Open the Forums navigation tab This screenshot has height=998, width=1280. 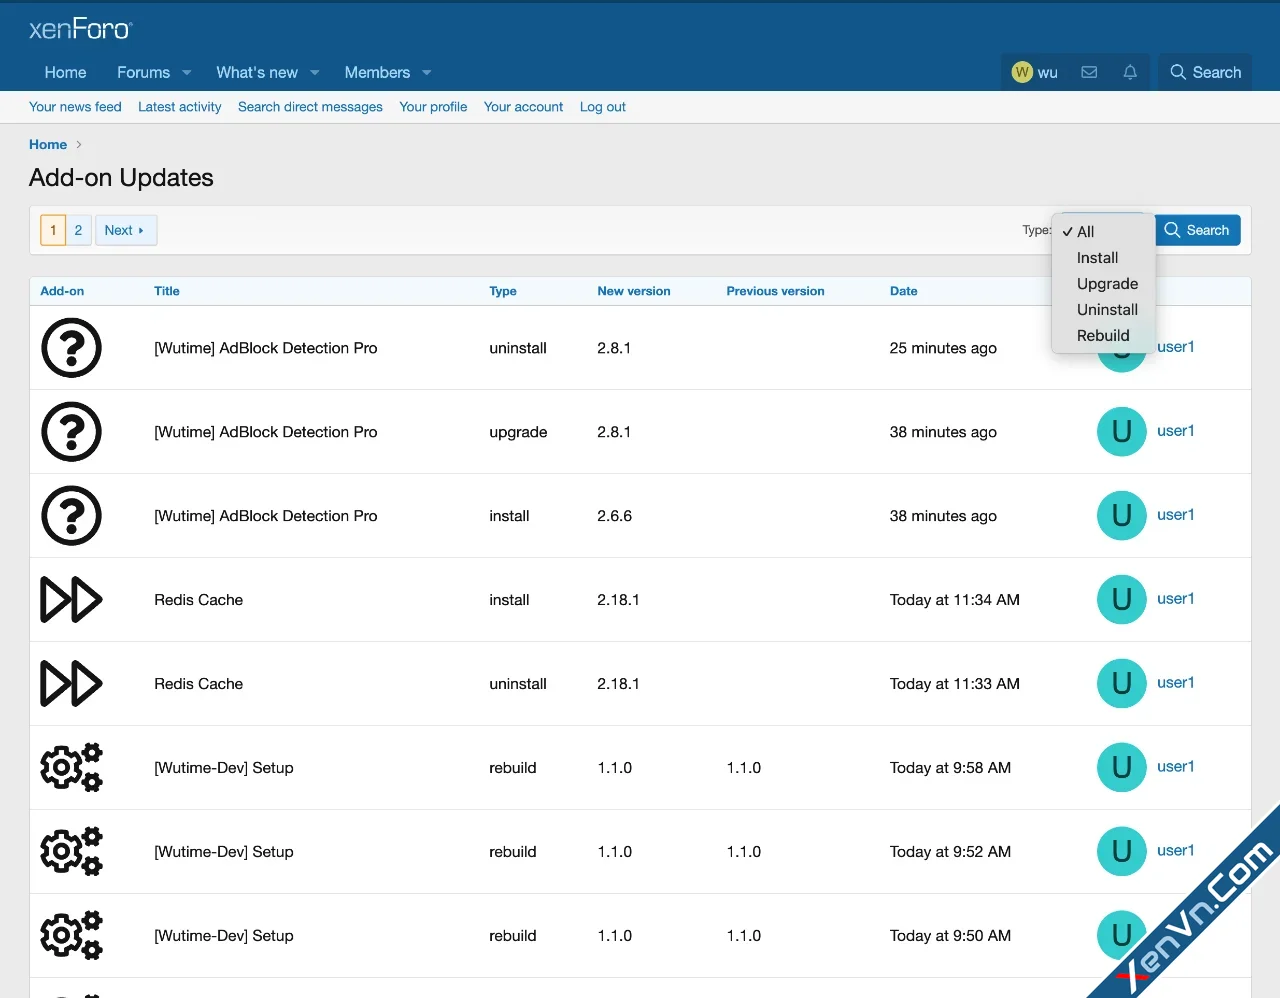point(143,73)
